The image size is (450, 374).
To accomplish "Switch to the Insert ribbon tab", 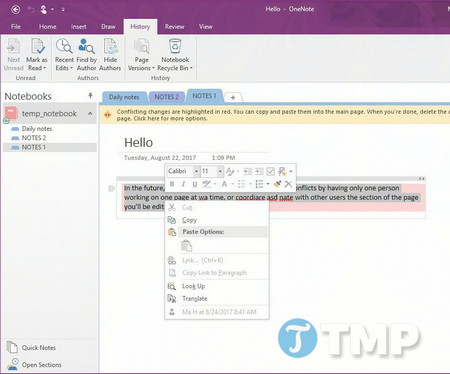I will pos(79,27).
